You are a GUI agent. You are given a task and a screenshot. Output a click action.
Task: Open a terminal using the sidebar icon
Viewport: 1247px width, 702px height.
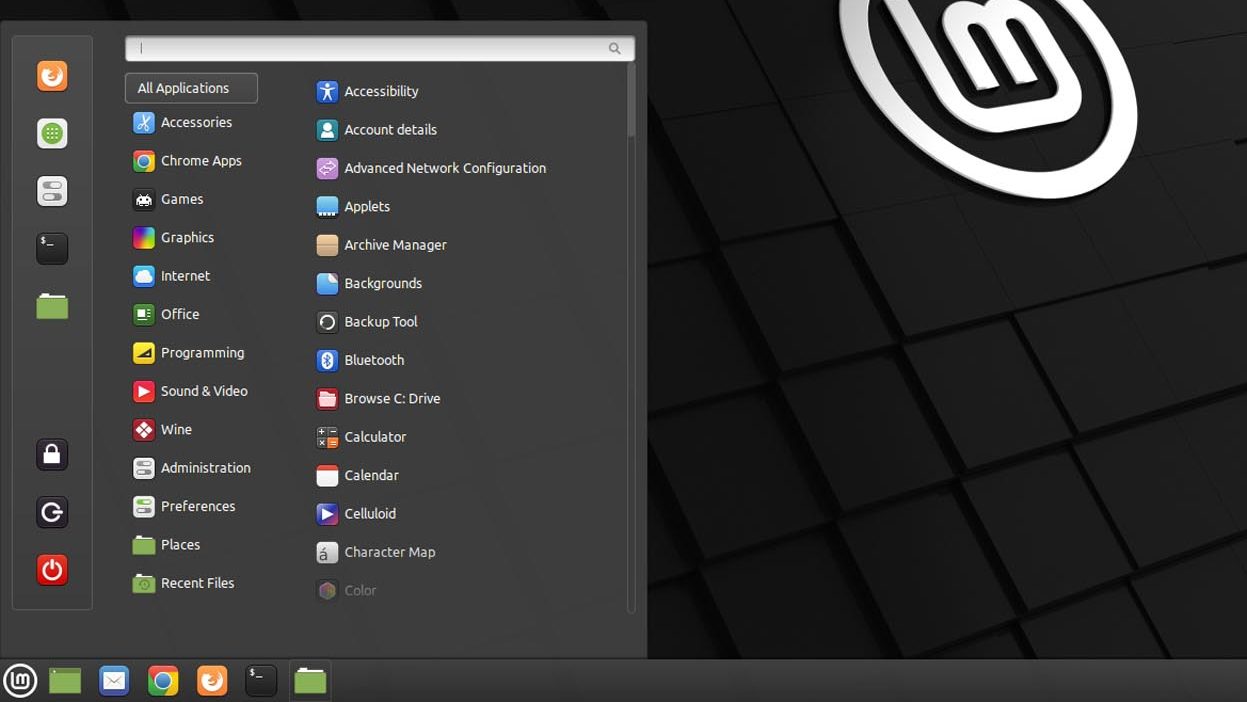click(x=51, y=248)
